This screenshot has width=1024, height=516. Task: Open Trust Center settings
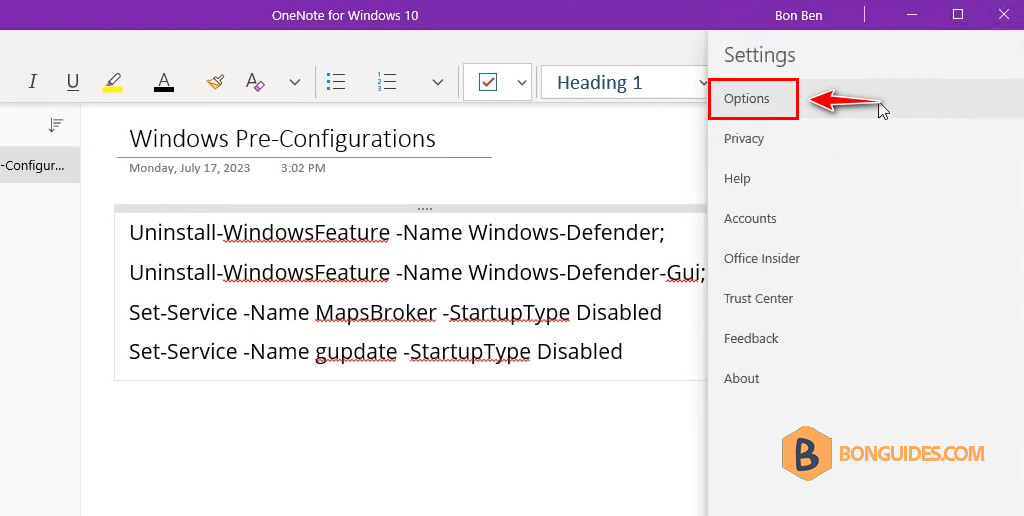coord(758,298)
